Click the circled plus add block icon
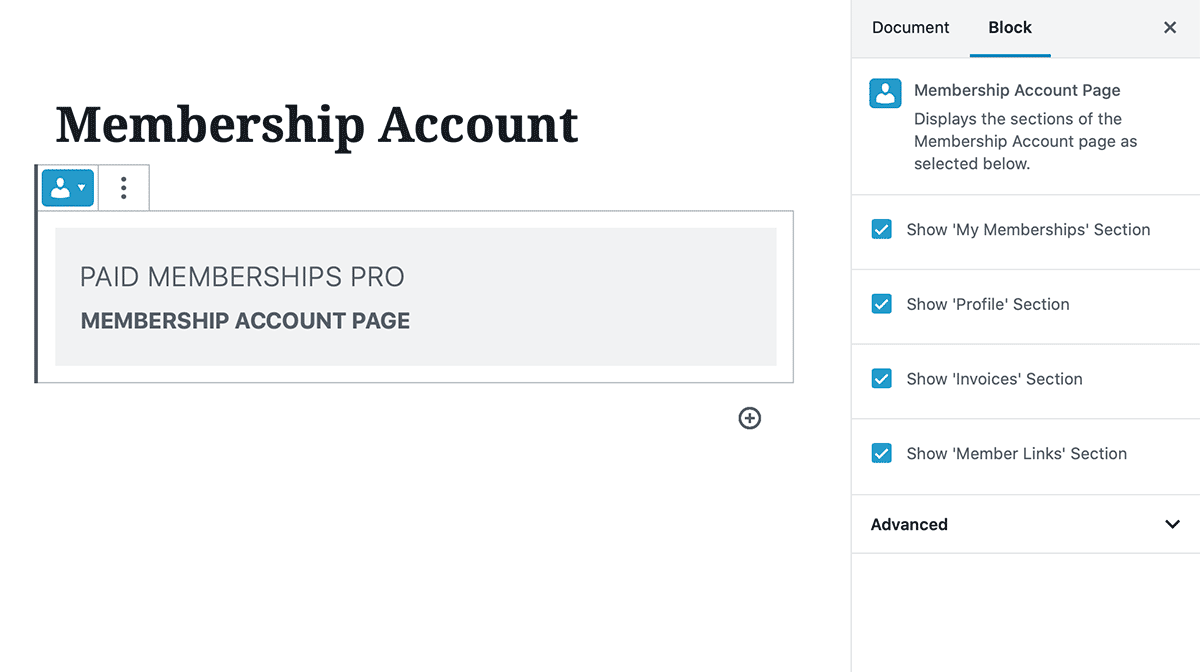 point(750,418)
